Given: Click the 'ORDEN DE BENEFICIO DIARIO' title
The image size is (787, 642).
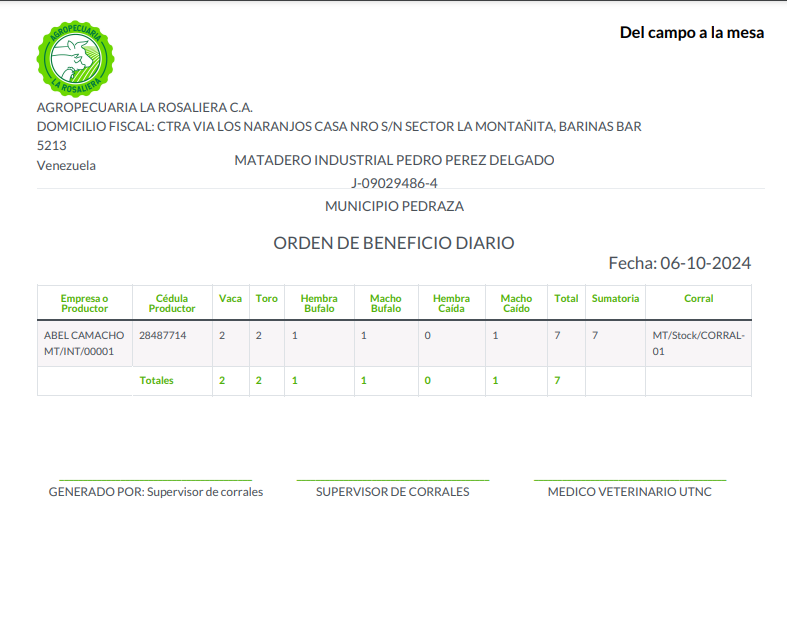Looking at the screenshot, I should pos(394,243).
